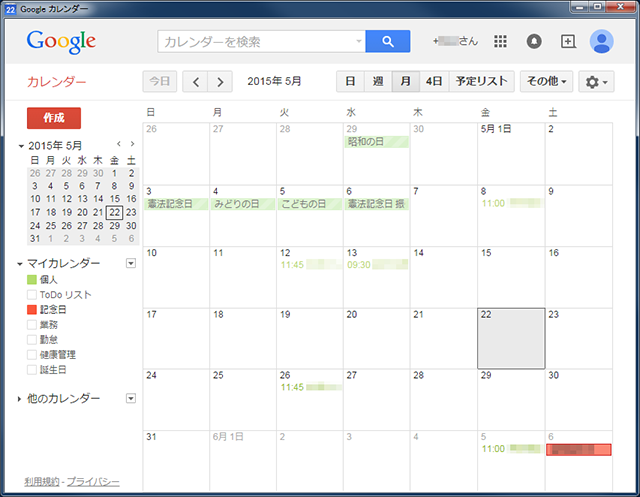
Task: Expand the 他のカレンダー section
Action: click(x=21, y=399)
